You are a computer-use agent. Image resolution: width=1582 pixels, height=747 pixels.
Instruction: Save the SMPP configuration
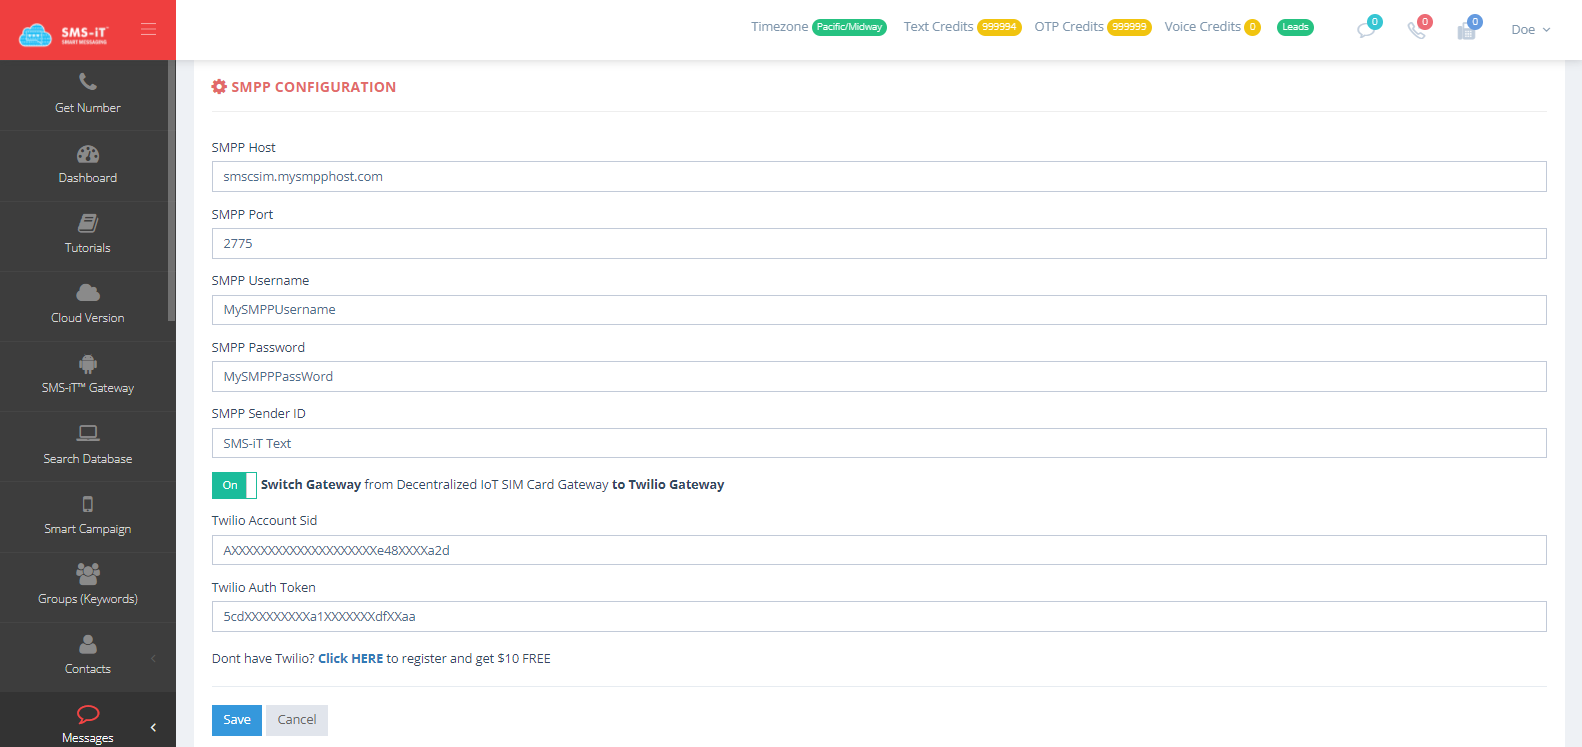click(x=237, y=720)
